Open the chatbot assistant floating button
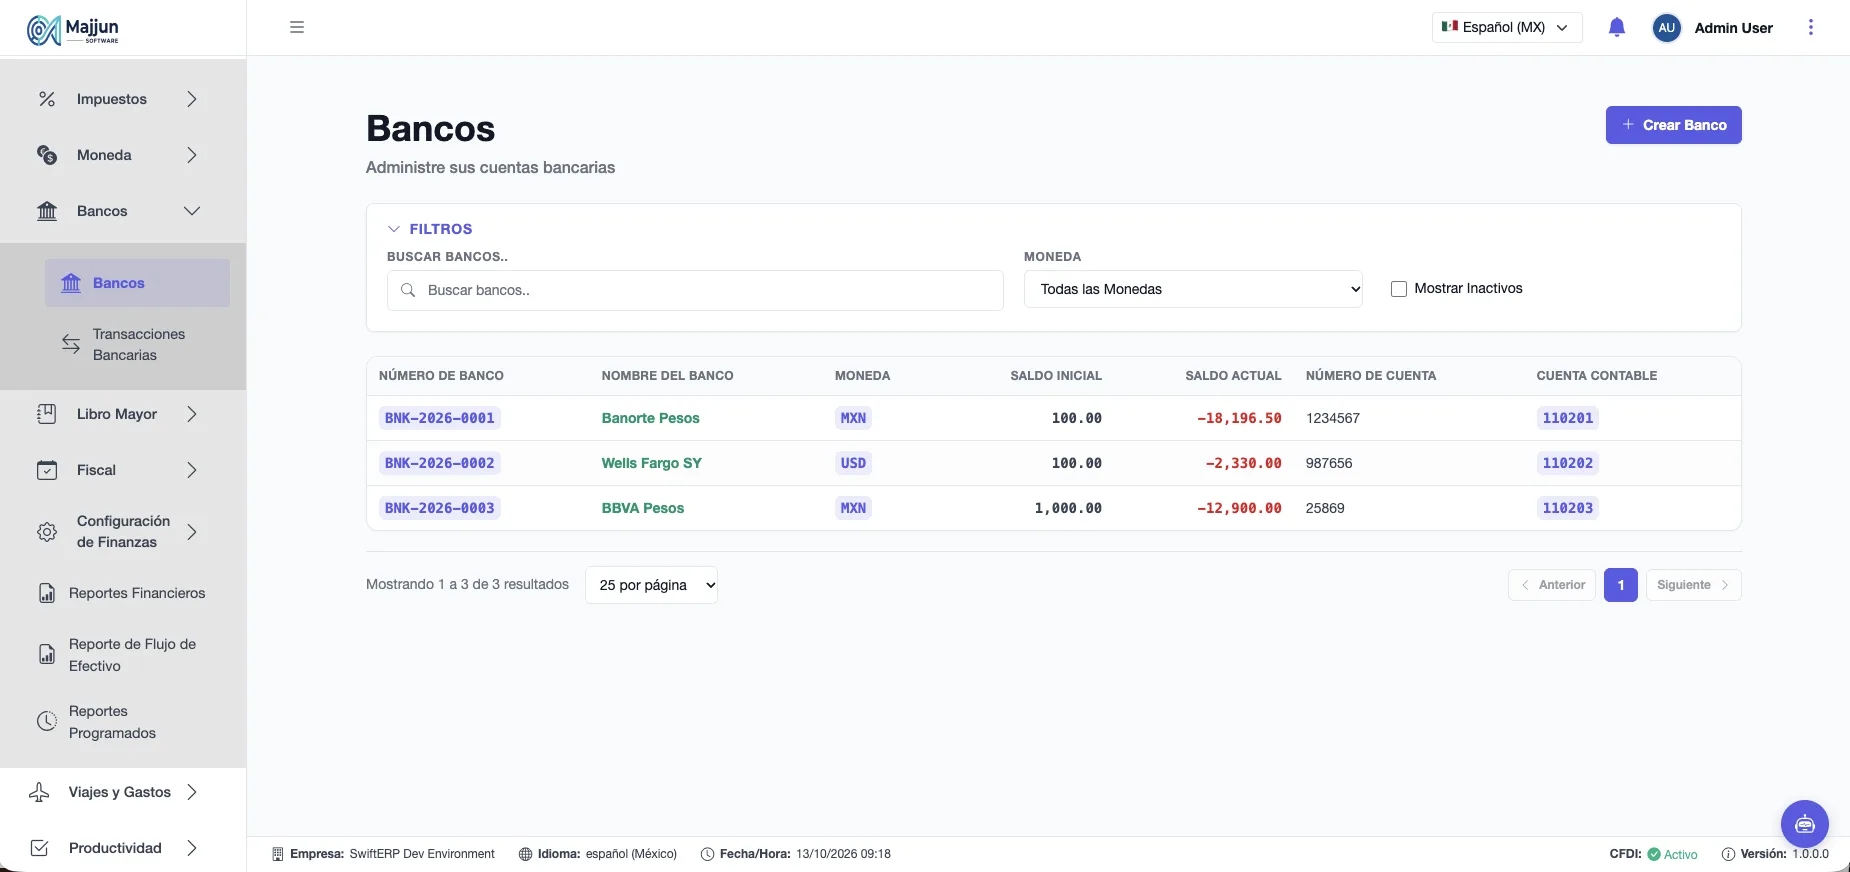This screenshot has height=872, width=1850. tap(1804, 824)
